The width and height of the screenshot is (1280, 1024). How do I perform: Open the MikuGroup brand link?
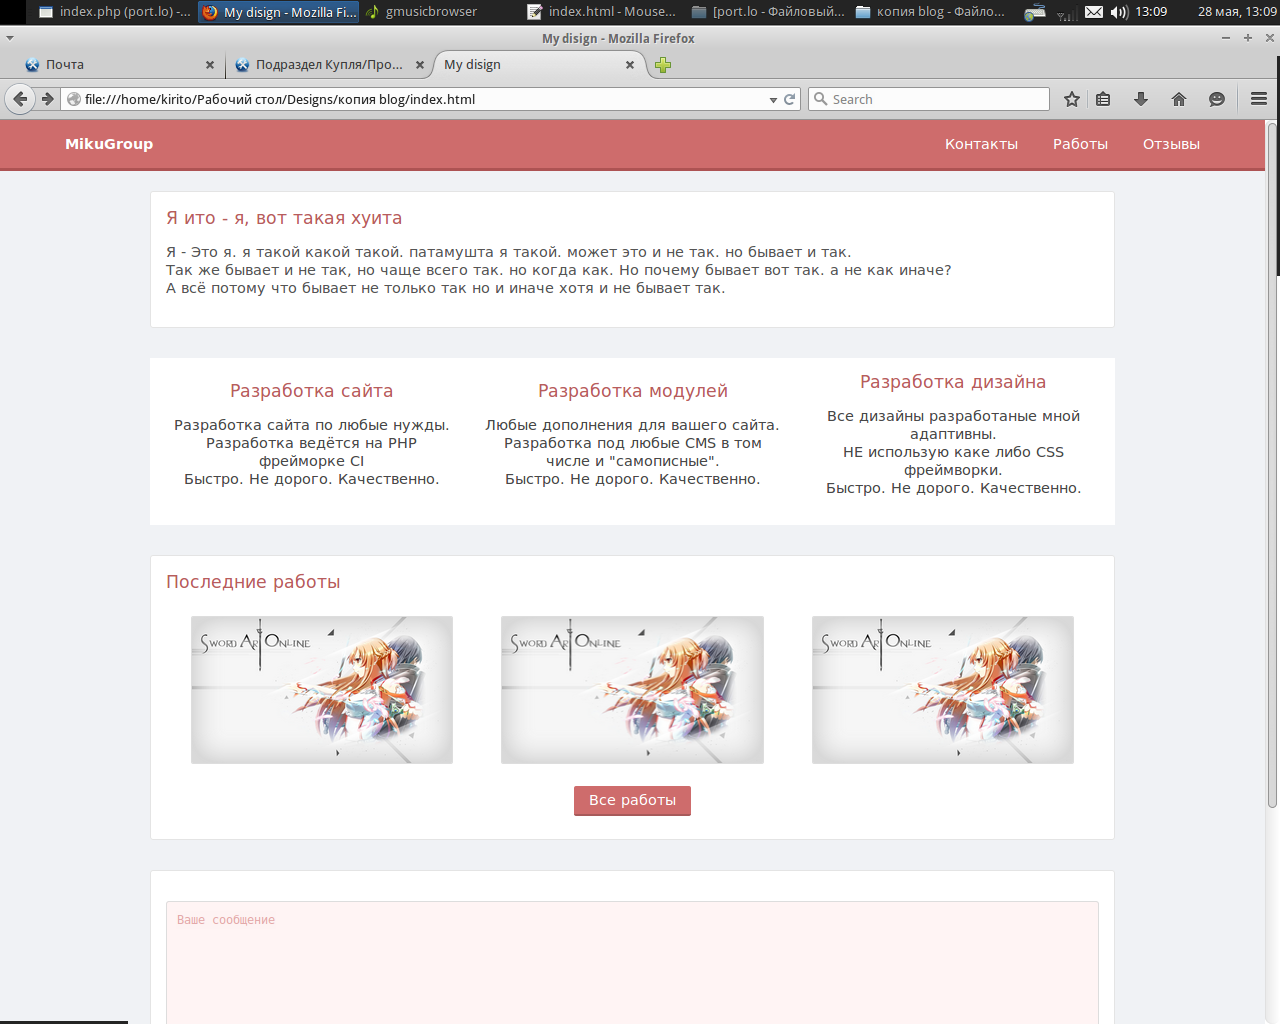(109, 144)
